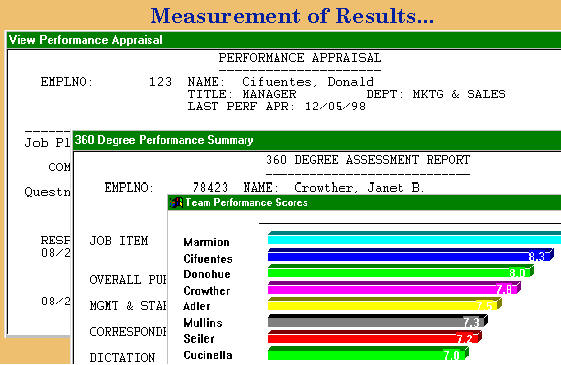Screen dimensions: 561x365
Task: Select the JOB ITEM column heading
Action: (119, 240)
